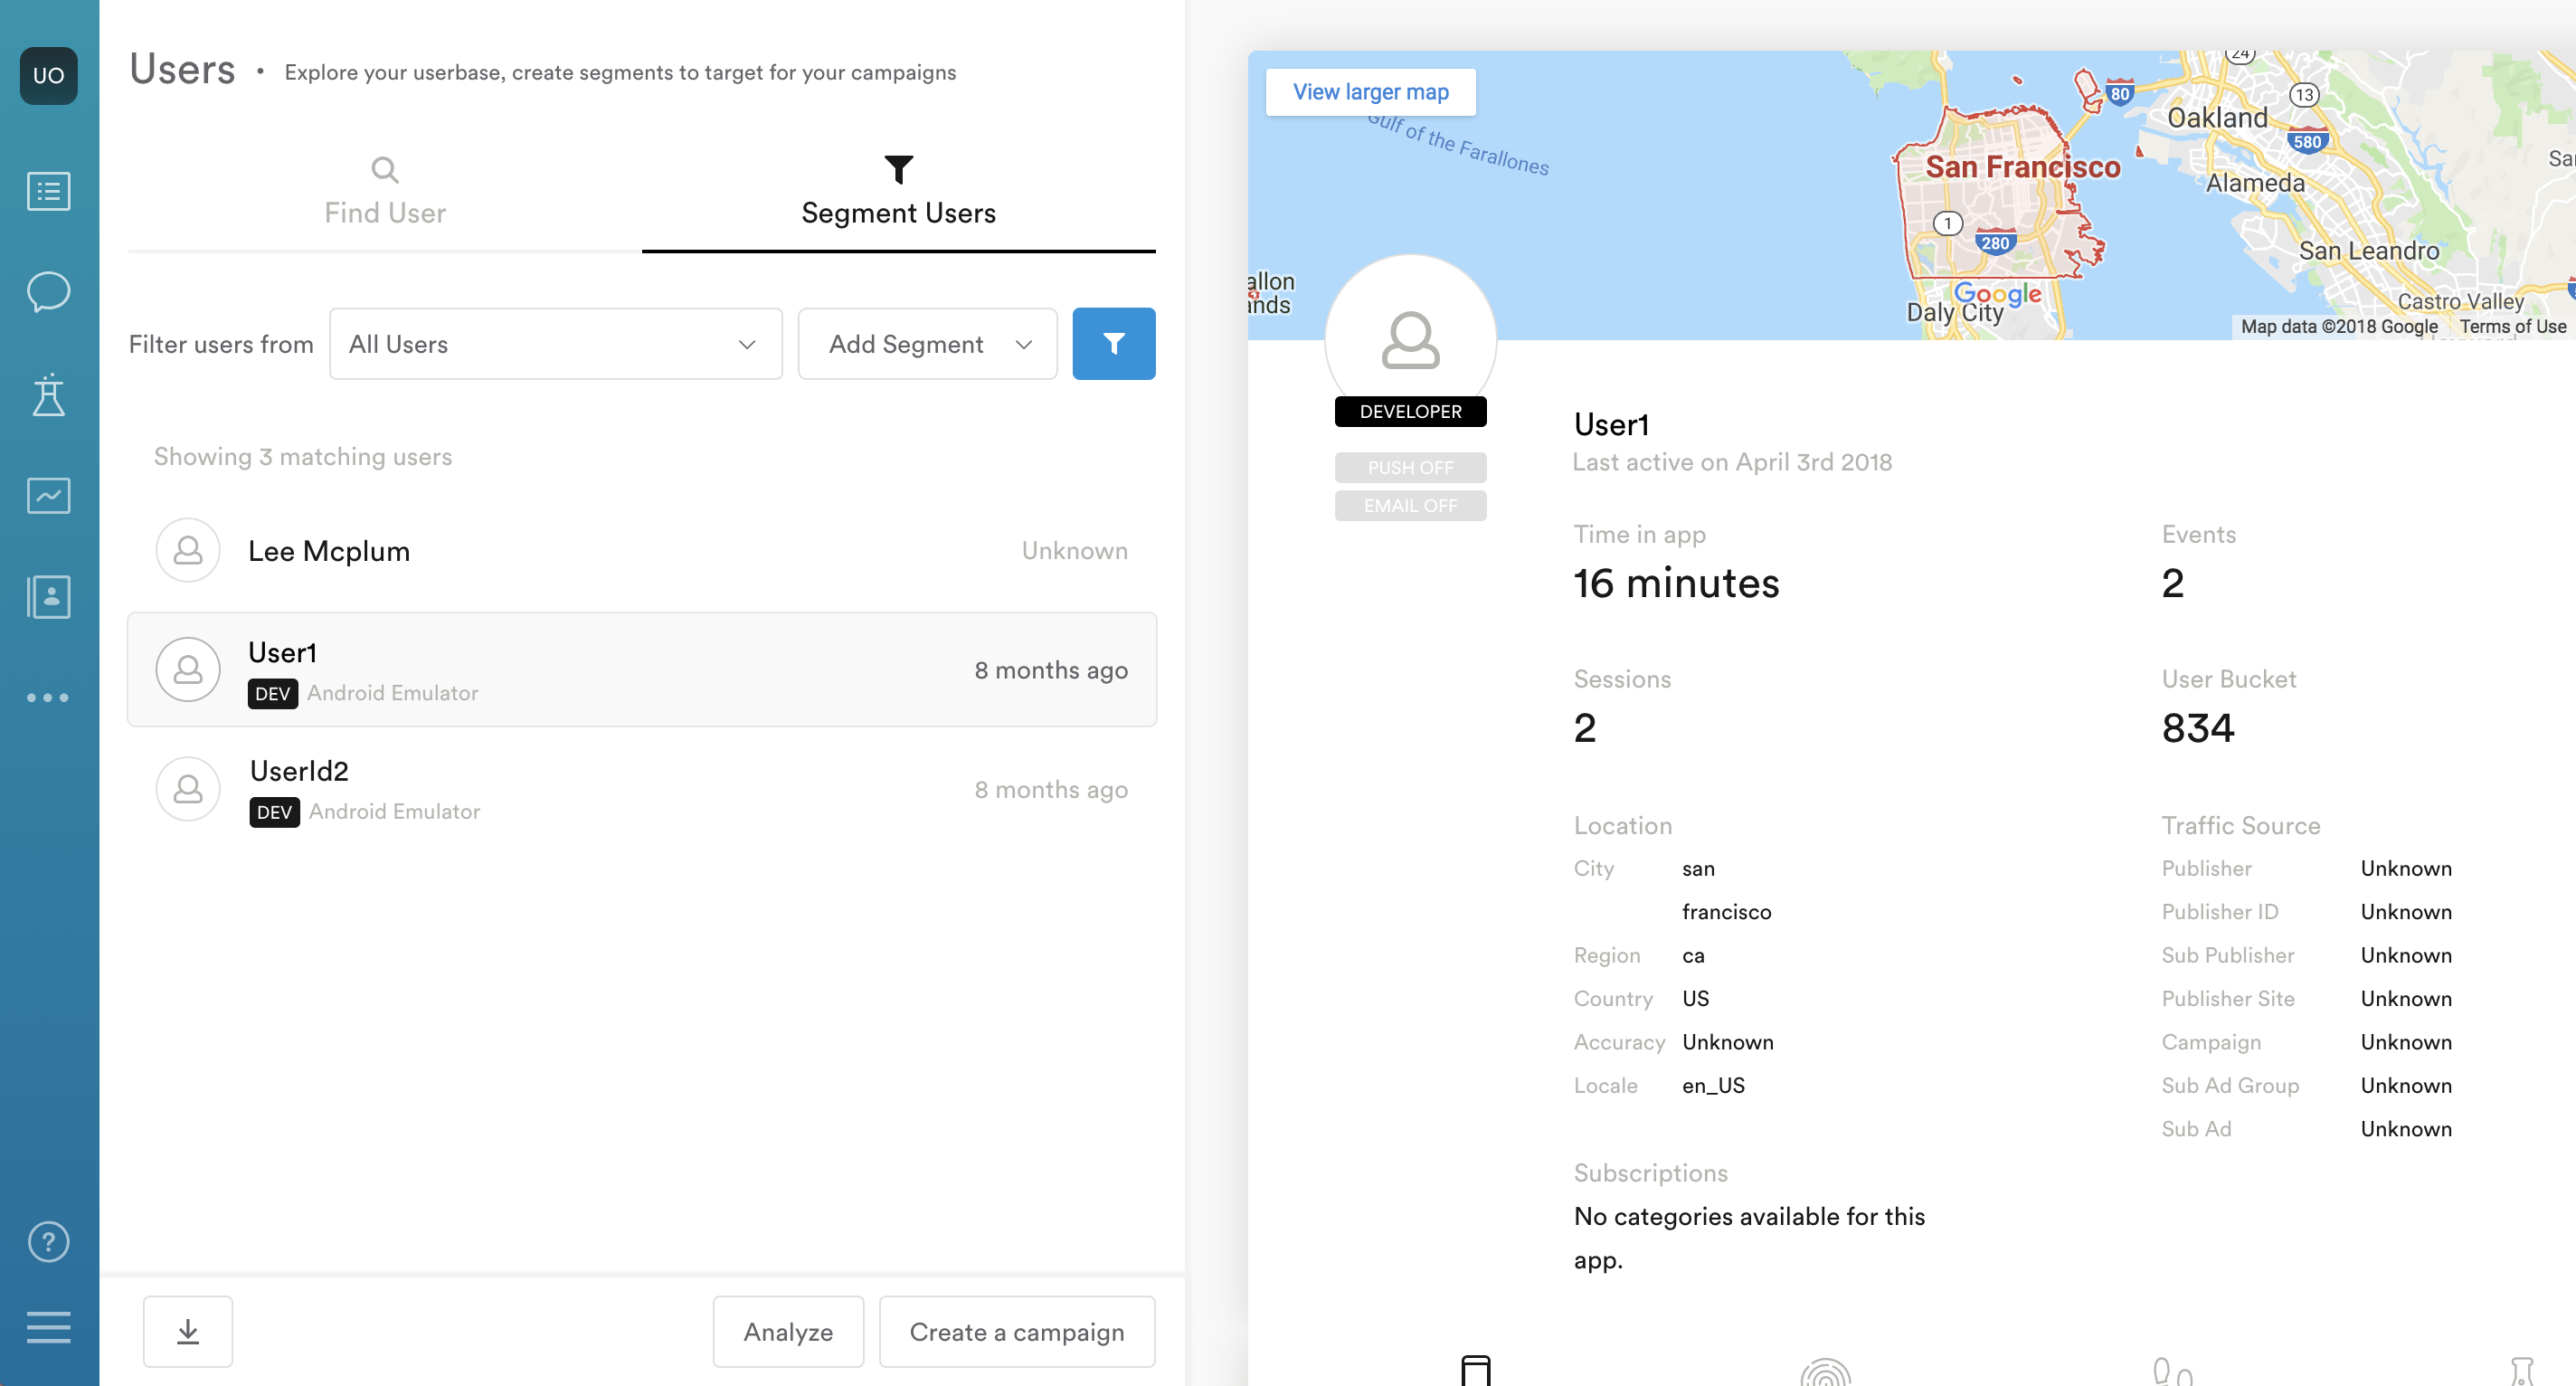Apply the blue filter funnel button
The image size is (2576, 1386).
click(1113, 344)
